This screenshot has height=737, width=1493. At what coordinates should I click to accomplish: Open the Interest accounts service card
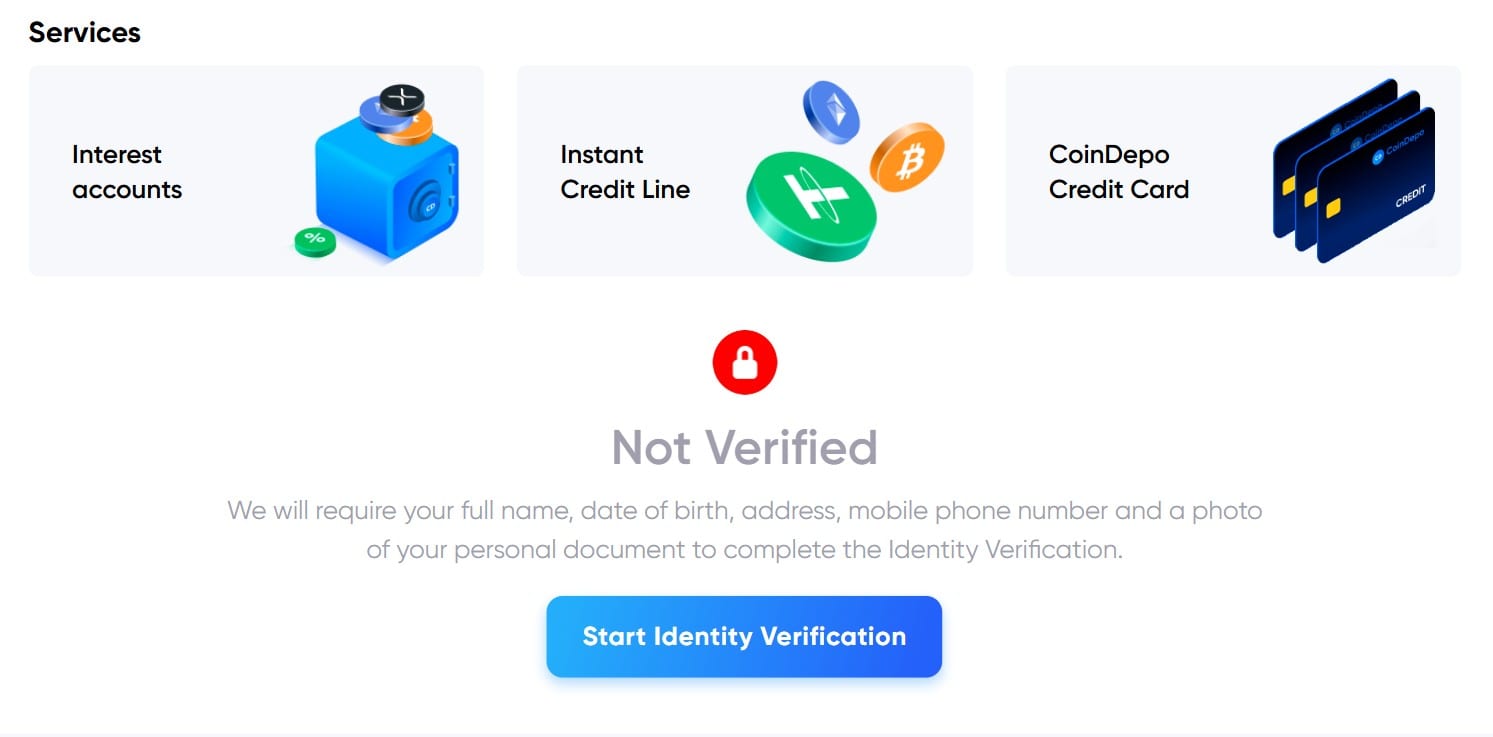[255, 170]
